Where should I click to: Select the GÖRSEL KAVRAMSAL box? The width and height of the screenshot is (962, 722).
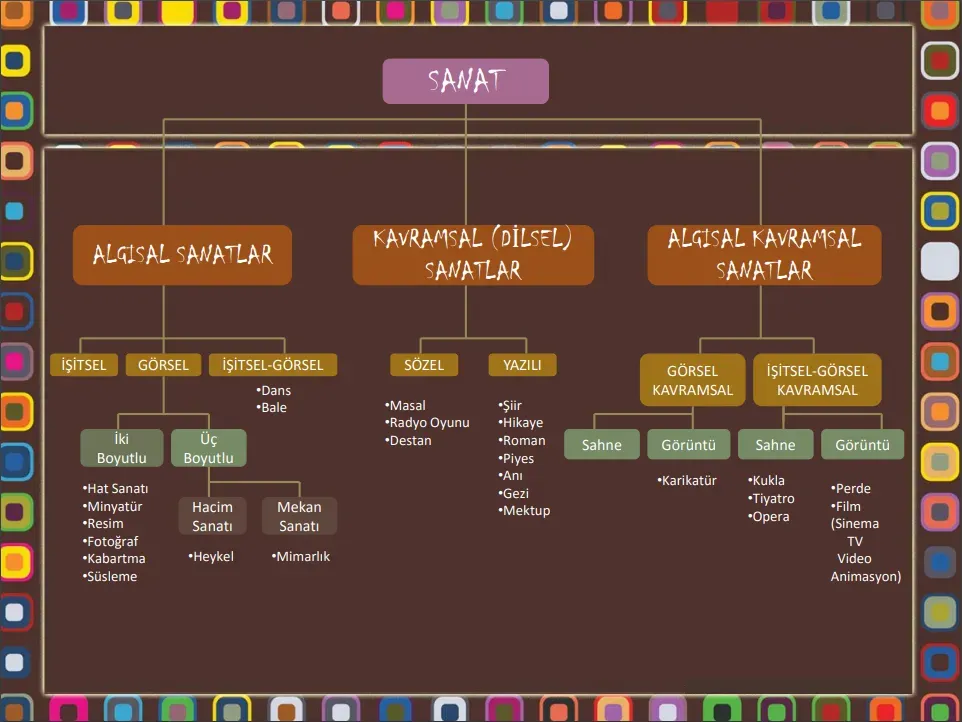pos(693,380)
